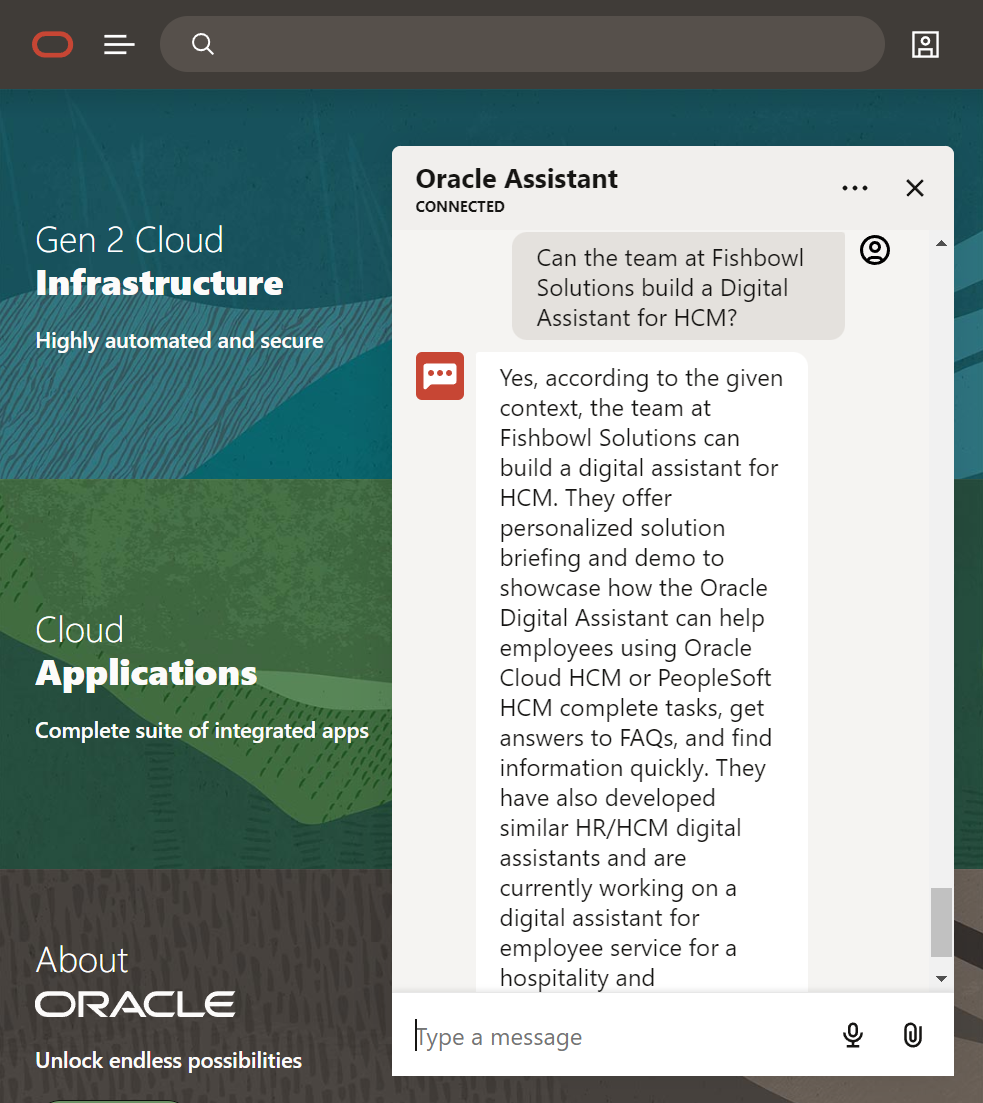Screen dimensions: 983x1103
Task: Click the assistant's reply message bubble
Action: [x=642, y=672]
